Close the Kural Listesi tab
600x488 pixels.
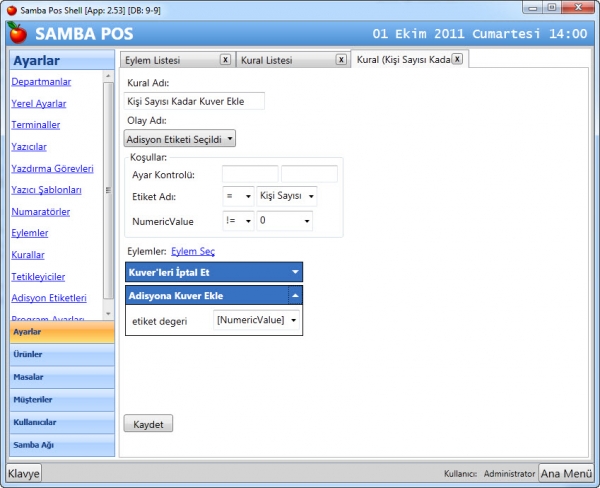[x=341, y=60]
